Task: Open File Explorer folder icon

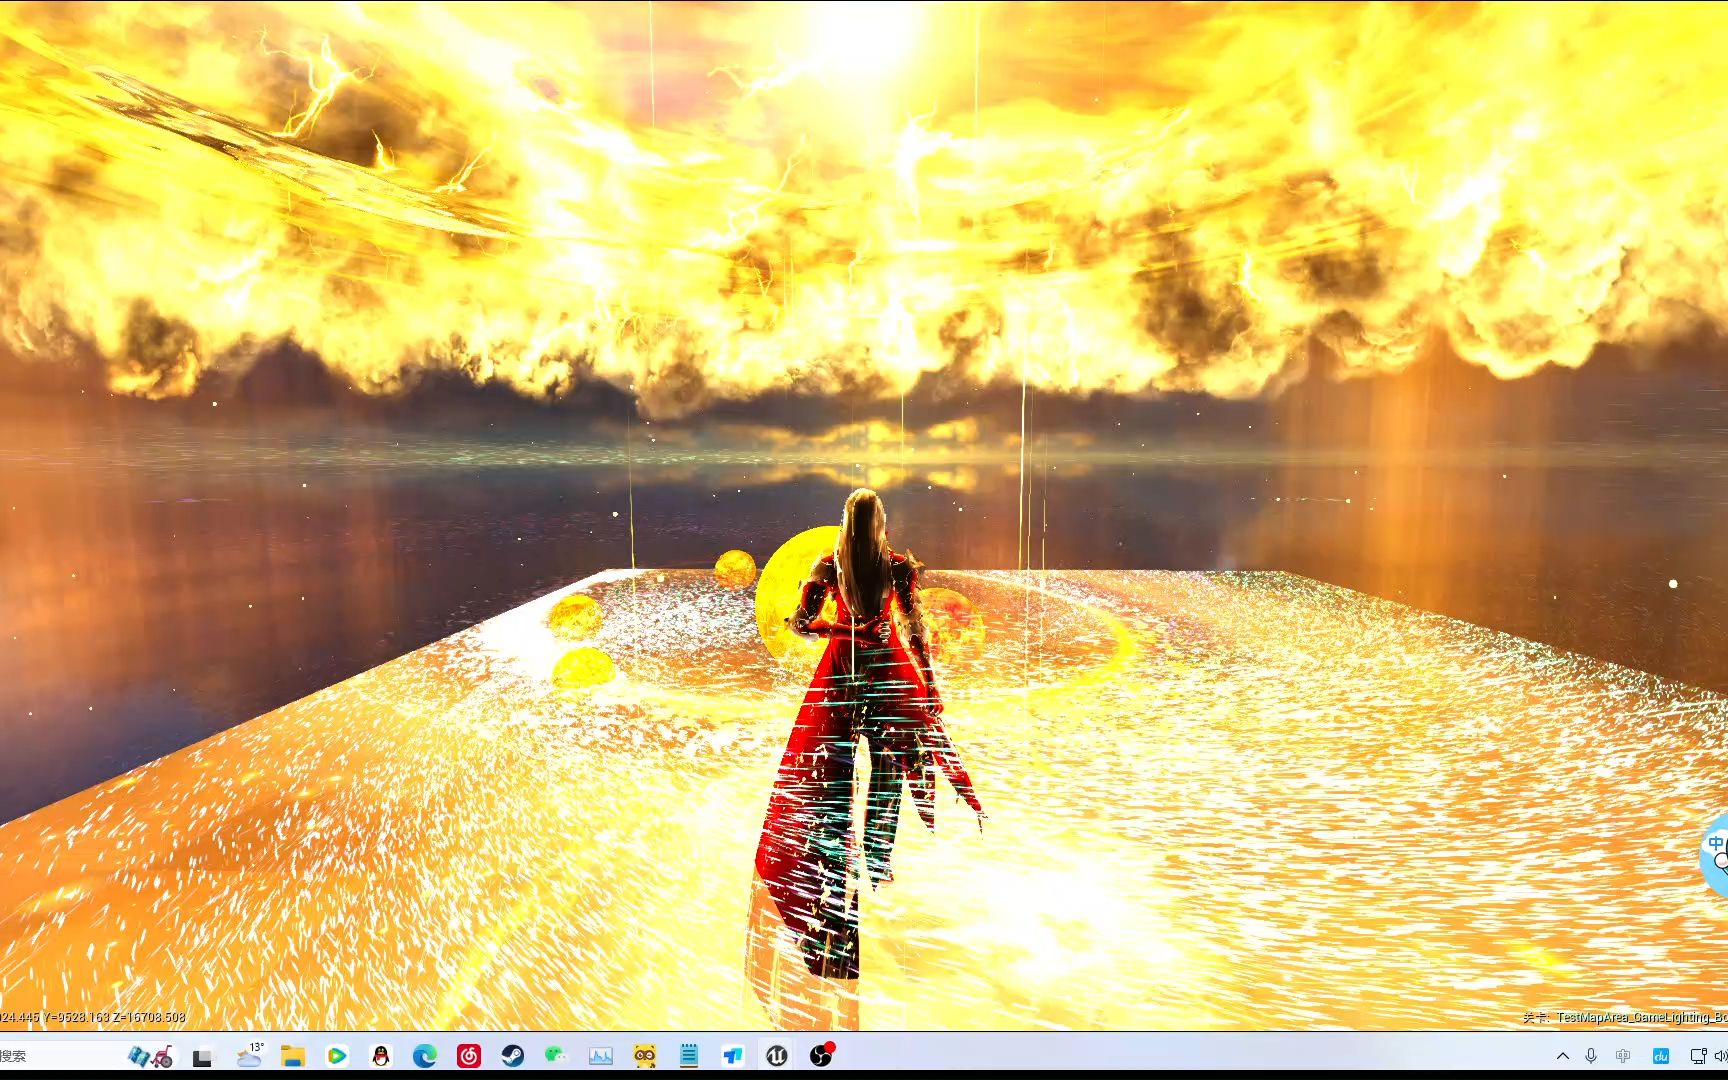Action: pyautogui.click(x=292, y=1055)
